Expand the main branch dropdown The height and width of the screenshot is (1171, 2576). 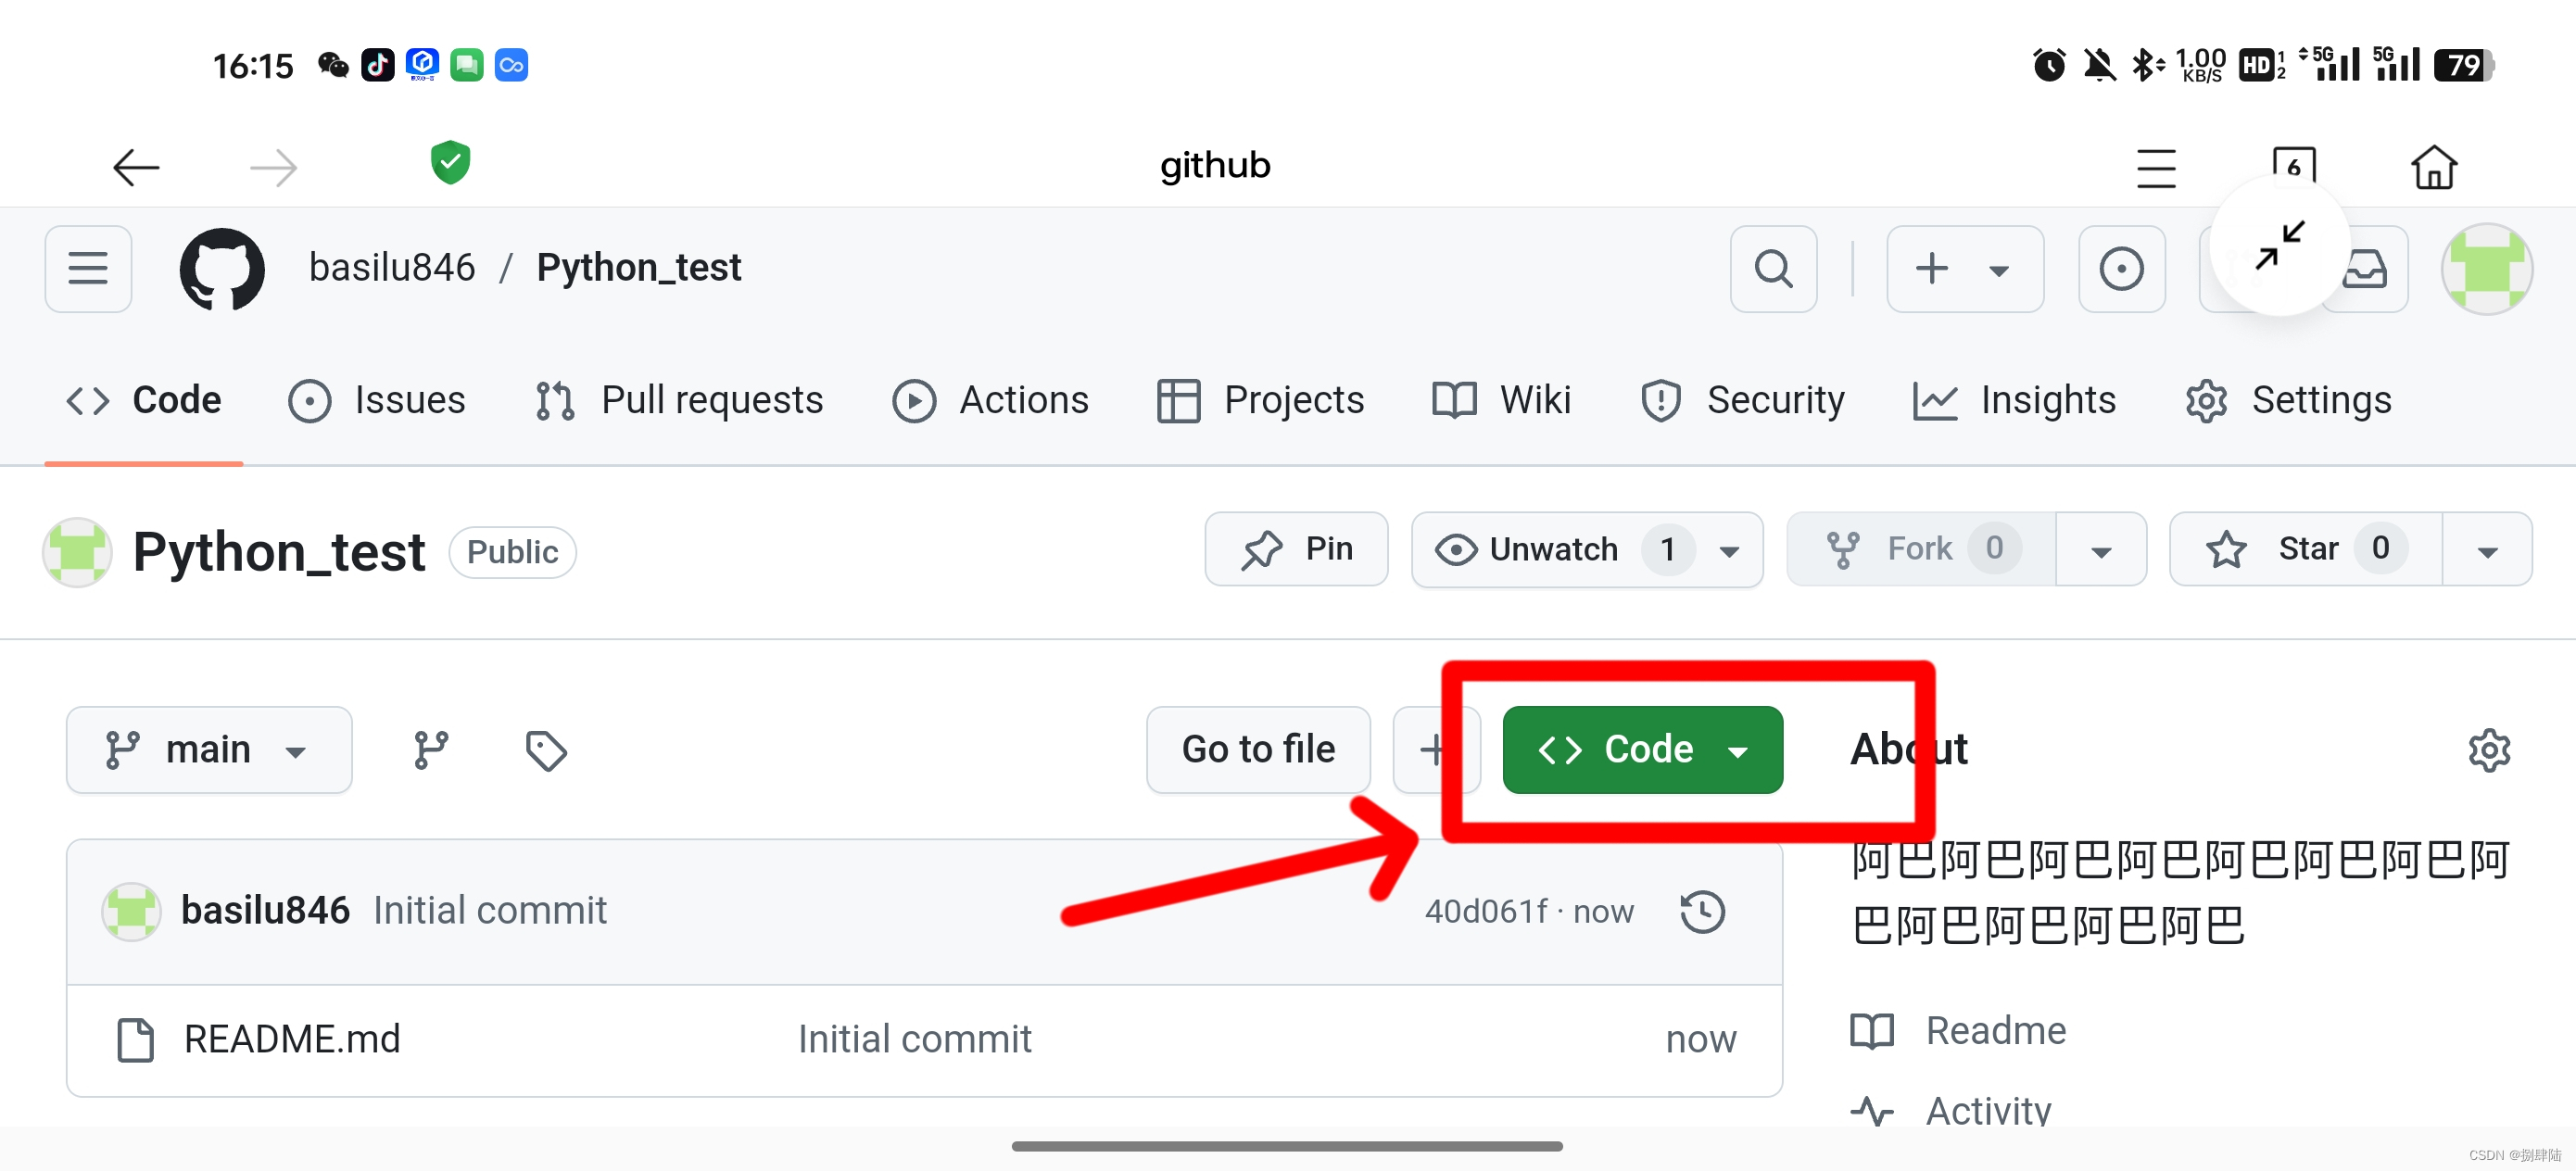pyautogui.click(x=208, y=749)
